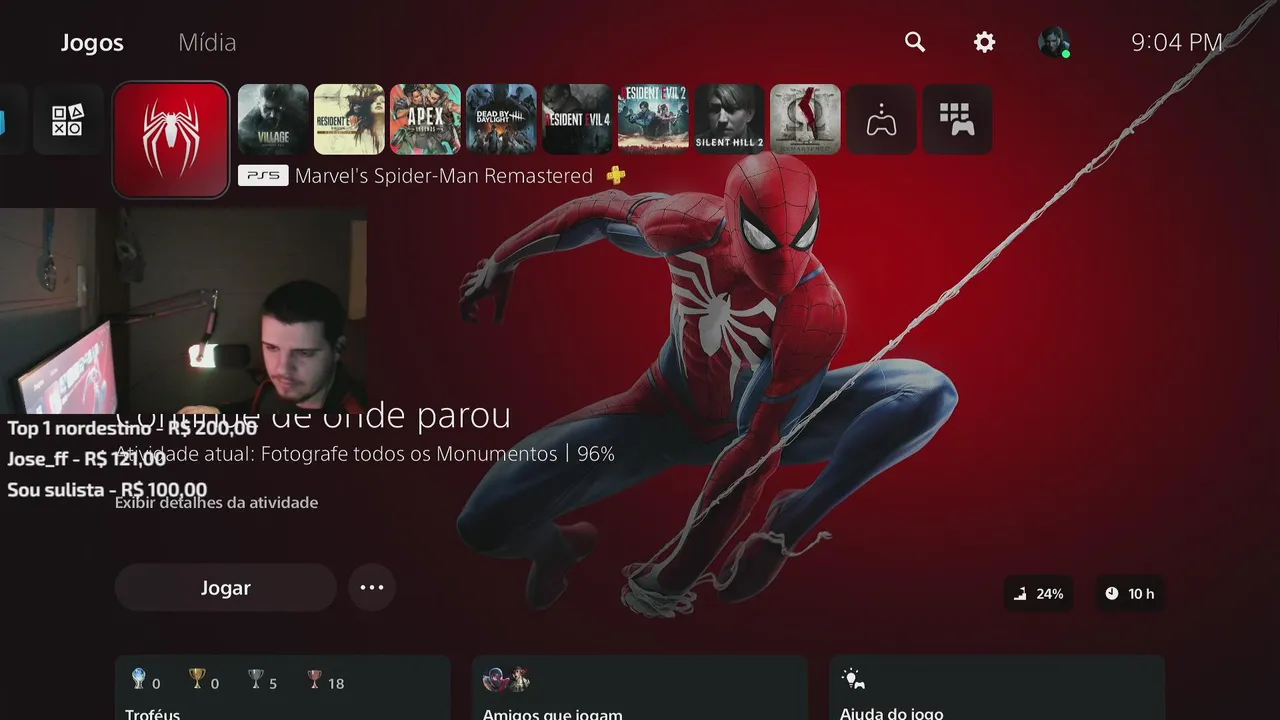This screenshot has height=720, width=1280.
Task: Click the lightbulb hint icon in Ajuda card
Action: 853,680
